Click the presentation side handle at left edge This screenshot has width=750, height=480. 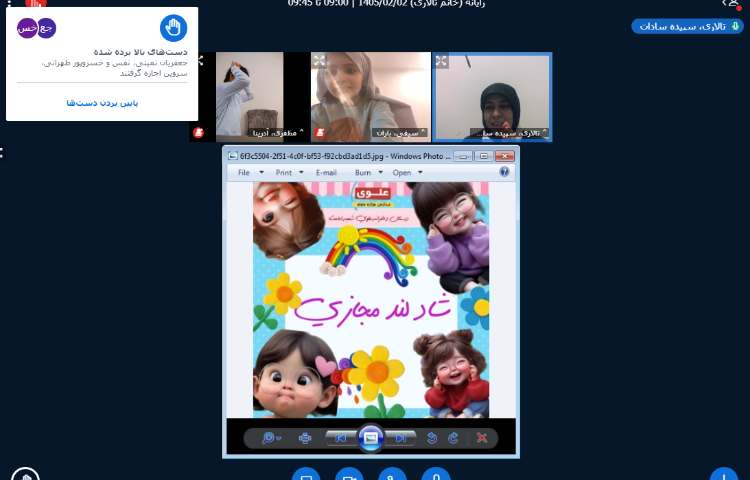[x=2, y=153]
